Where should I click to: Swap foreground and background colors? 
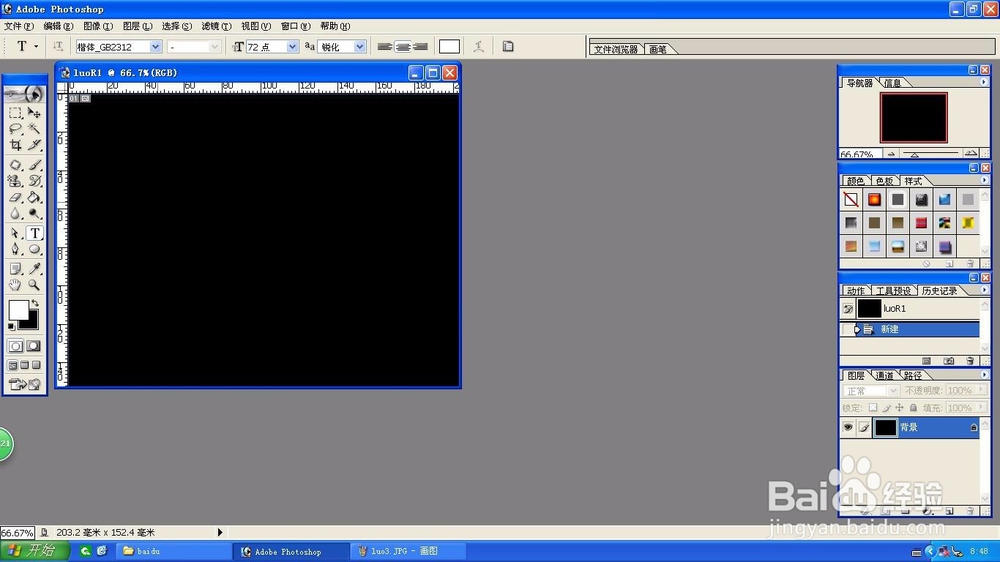pyautogui.click(x=35, y=304)
